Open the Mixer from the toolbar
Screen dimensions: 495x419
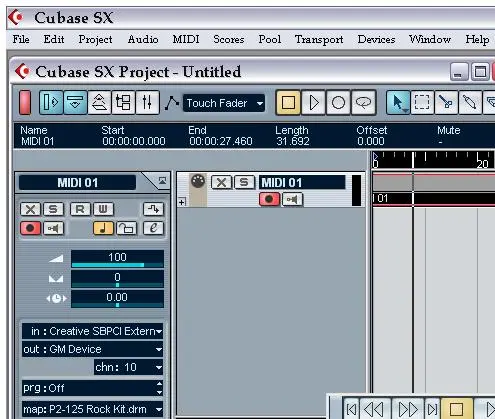click(147, 102)
